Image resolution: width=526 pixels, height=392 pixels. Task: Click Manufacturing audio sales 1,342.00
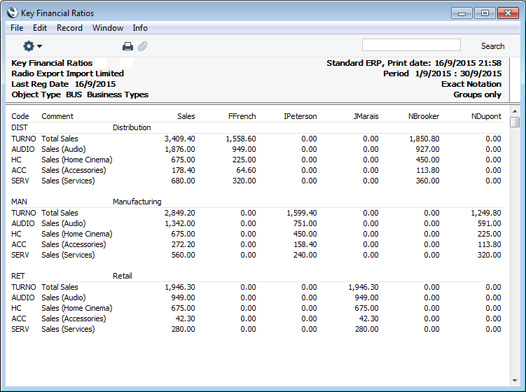point(180,223)
